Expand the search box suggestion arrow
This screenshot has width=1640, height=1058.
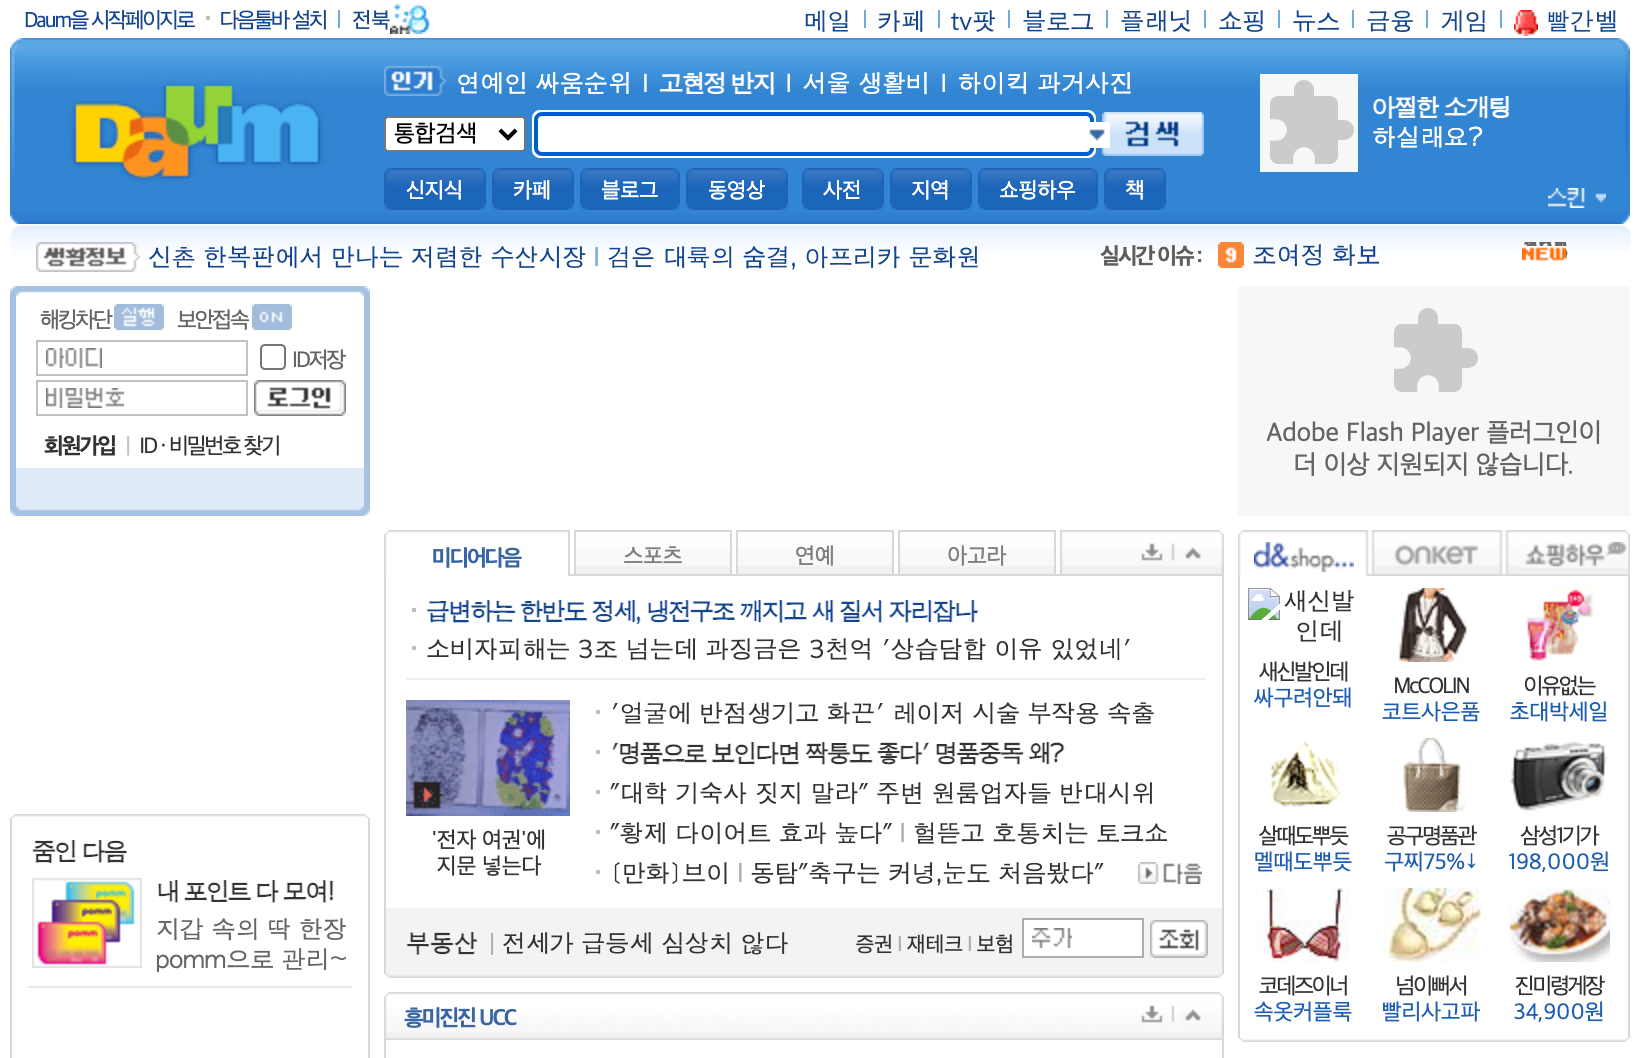coord(1097,134)
